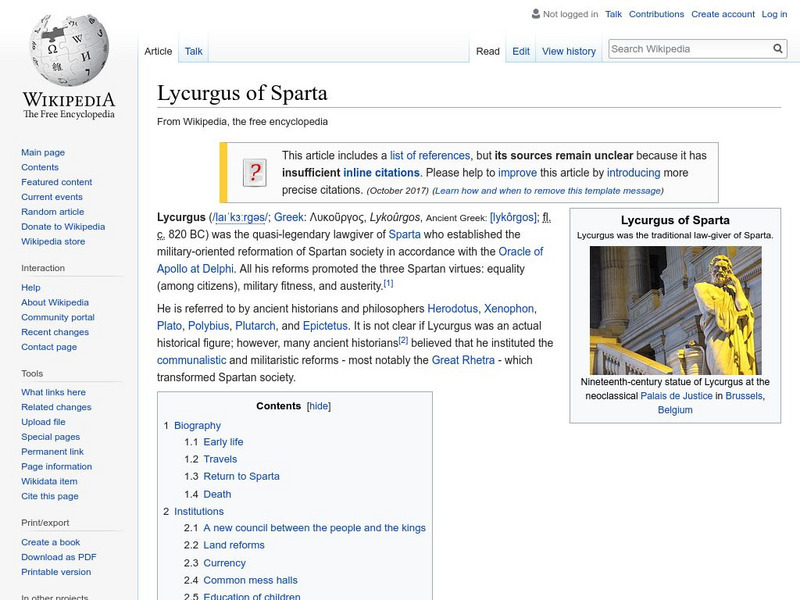The height and width of the screenshot is (600, 800).
Task: Click the Log in link
Action: (774, 14)
